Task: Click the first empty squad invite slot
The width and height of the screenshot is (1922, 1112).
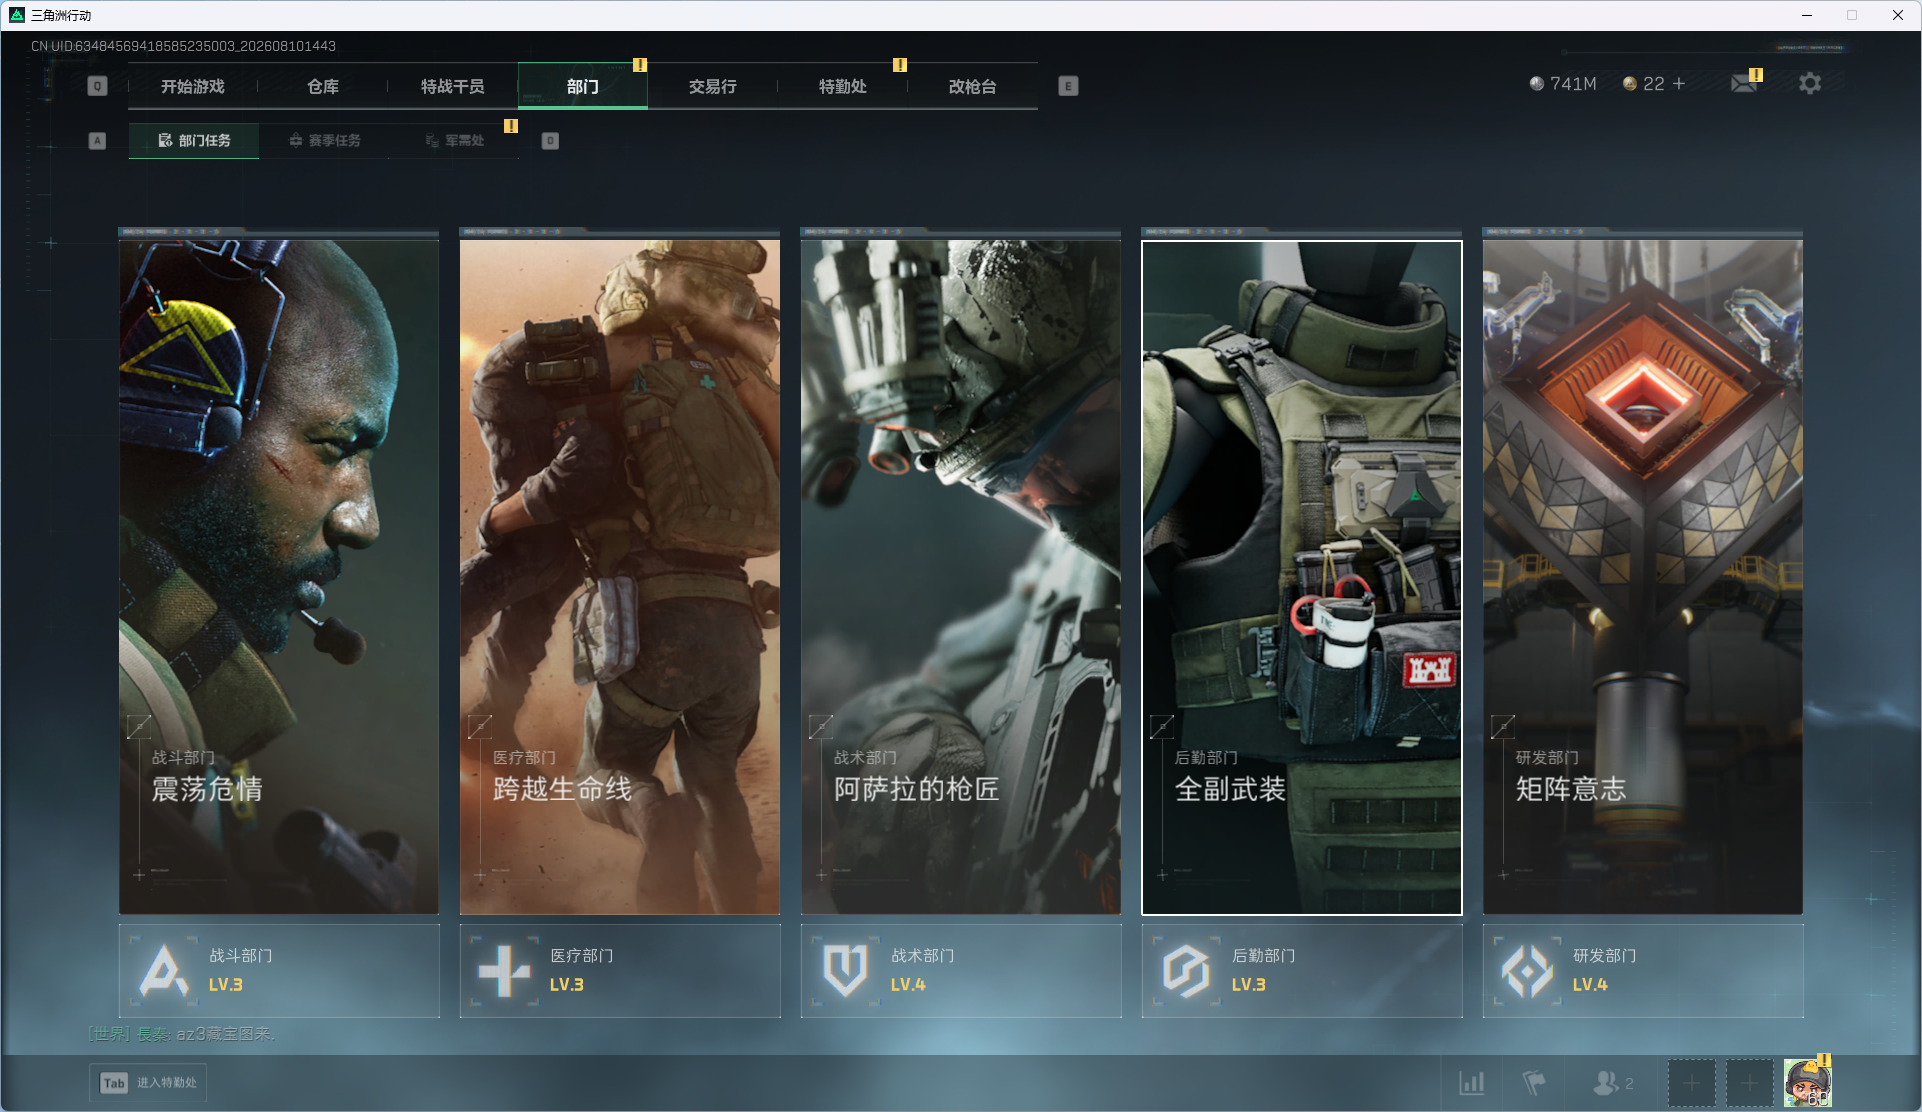Action: (1691, 1083)
